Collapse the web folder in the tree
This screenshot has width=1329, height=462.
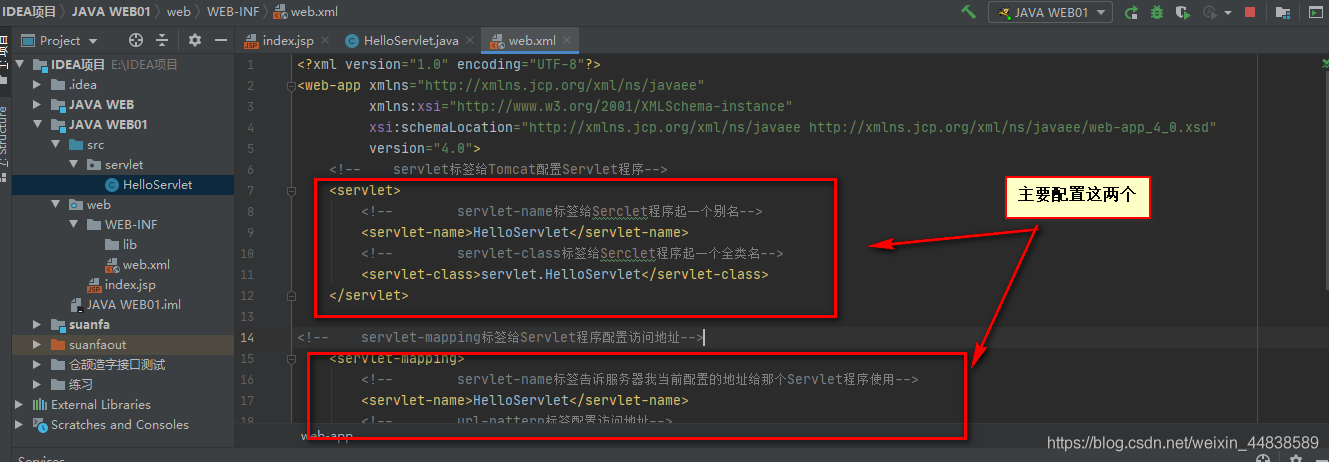[56, 205]
